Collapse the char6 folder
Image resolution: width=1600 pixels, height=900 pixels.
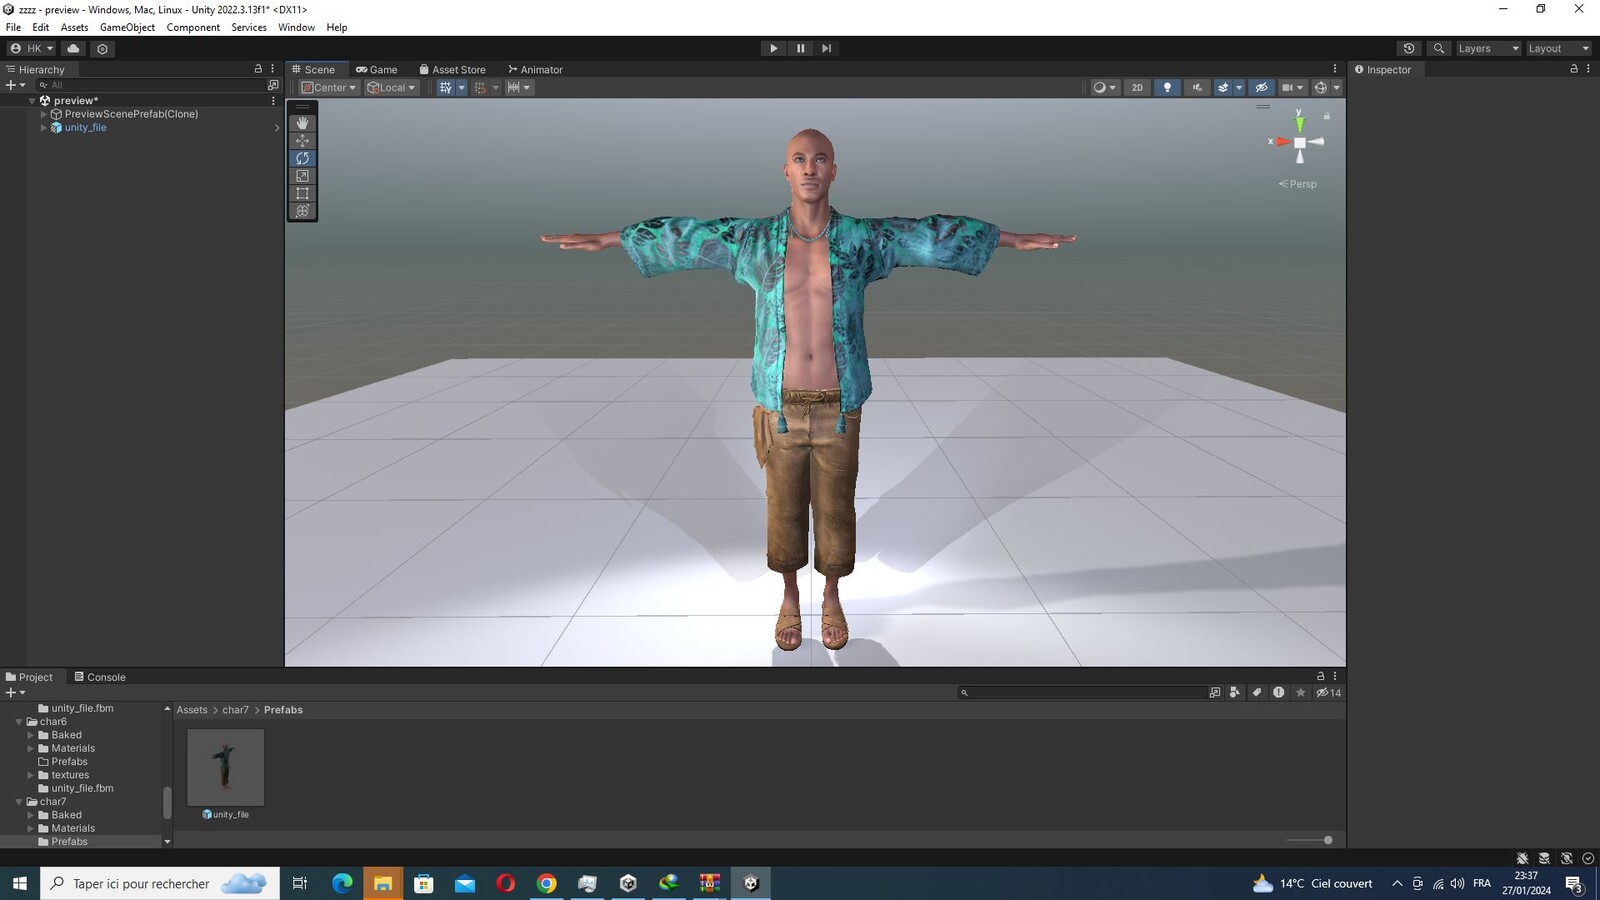click(19, 721)
